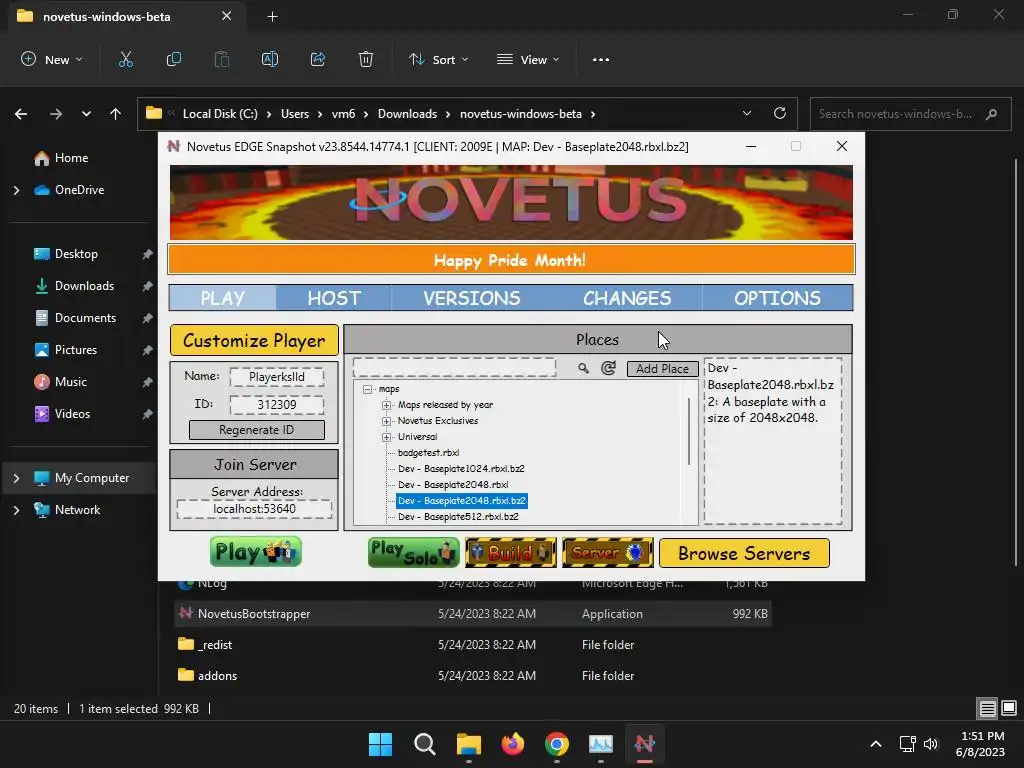Open the New dropdown in Explorer

(52, 59)
